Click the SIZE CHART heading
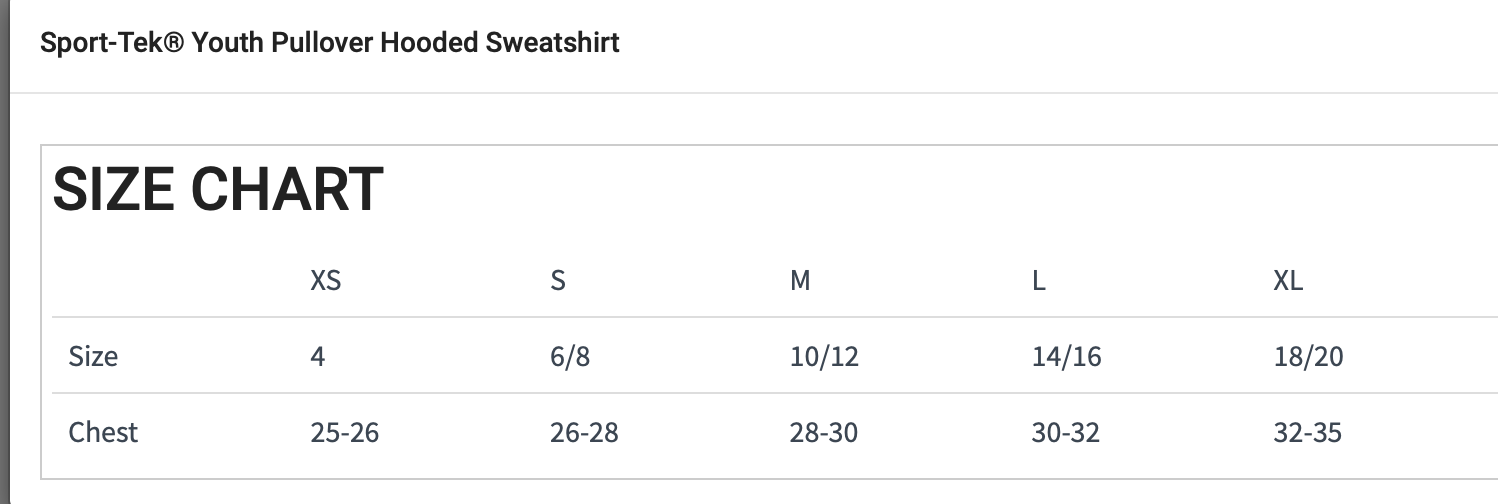The image size is (1498, 504). point(217,189)
